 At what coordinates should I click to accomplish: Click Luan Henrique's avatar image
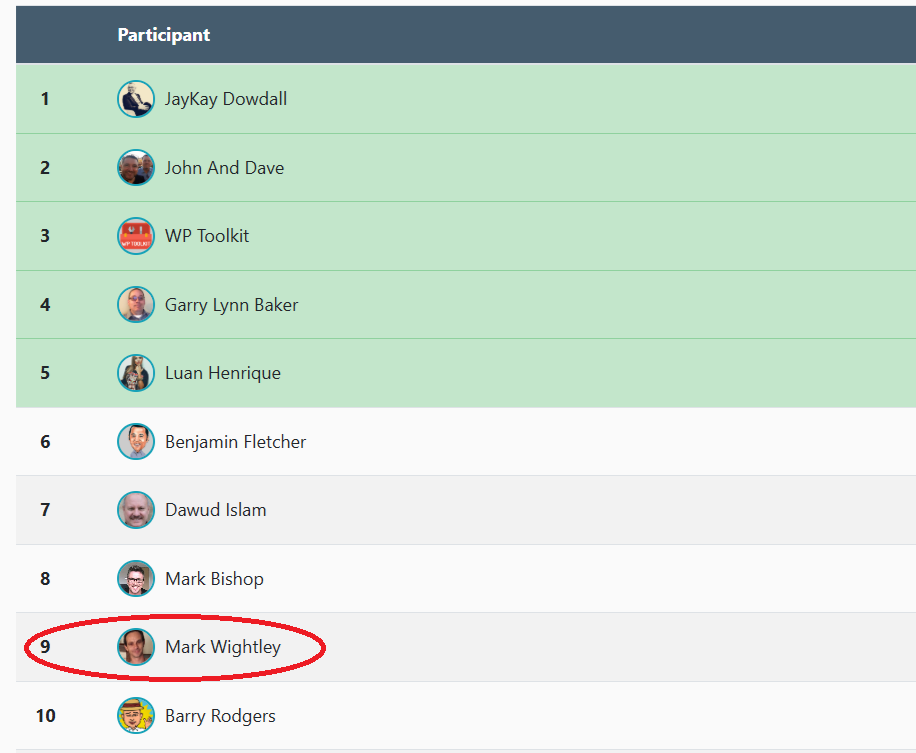coord(136,373)
